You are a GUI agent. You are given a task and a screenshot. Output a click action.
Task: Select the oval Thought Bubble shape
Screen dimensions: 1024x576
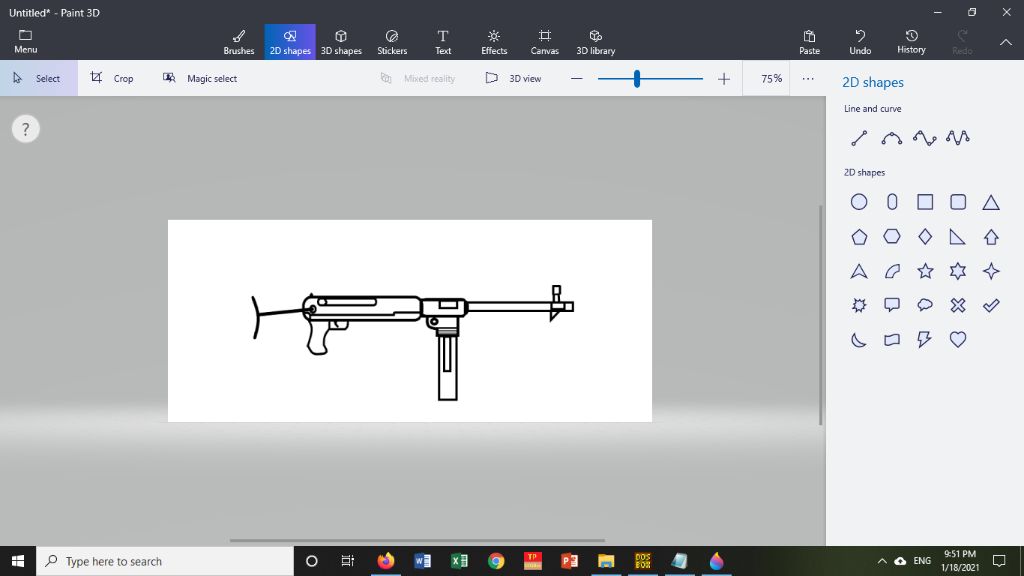click(925, 305)
